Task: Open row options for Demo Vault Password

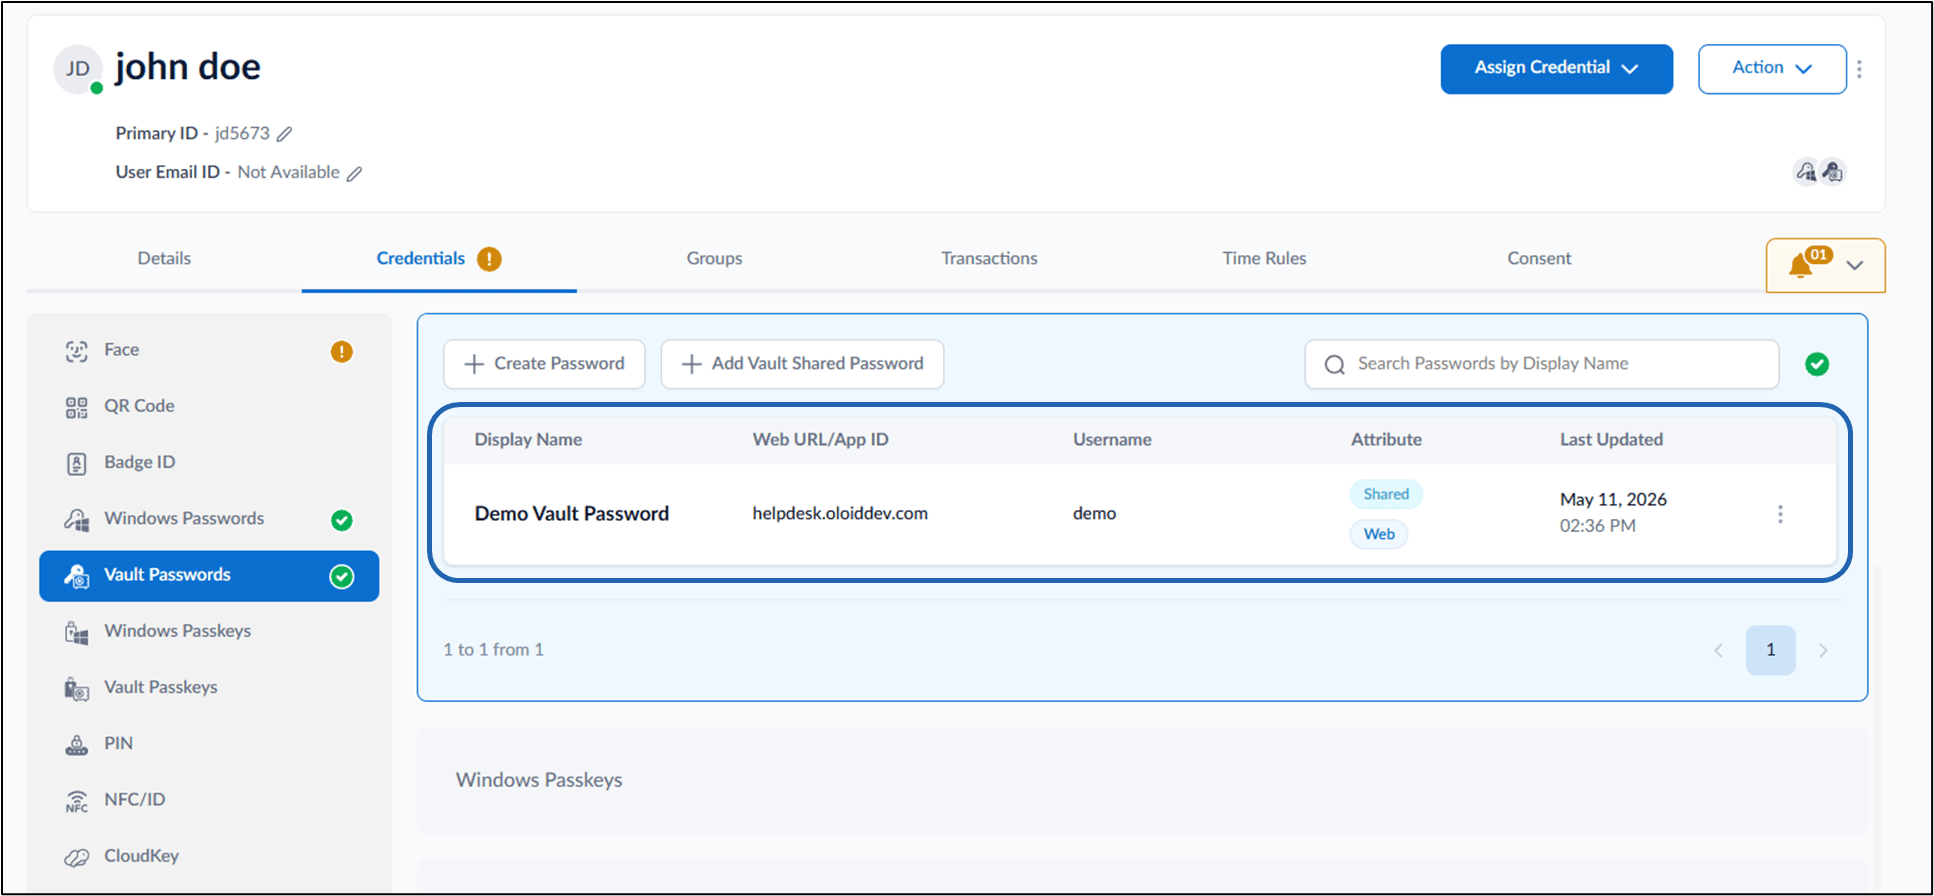Action: point(1780,514)
